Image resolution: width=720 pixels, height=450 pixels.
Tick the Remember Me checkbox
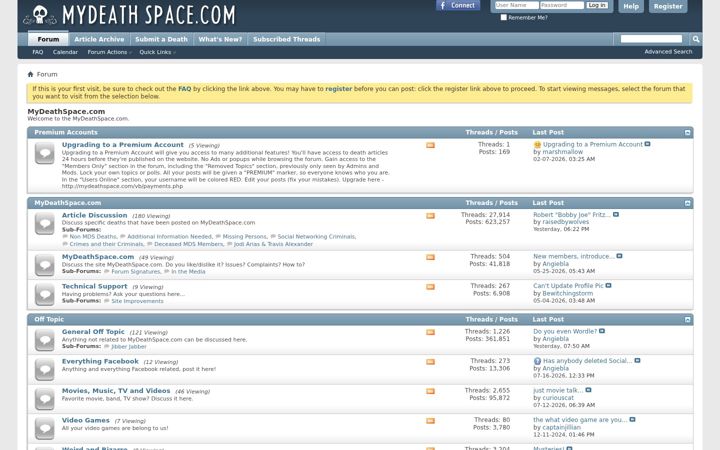[x=504, y=17]
